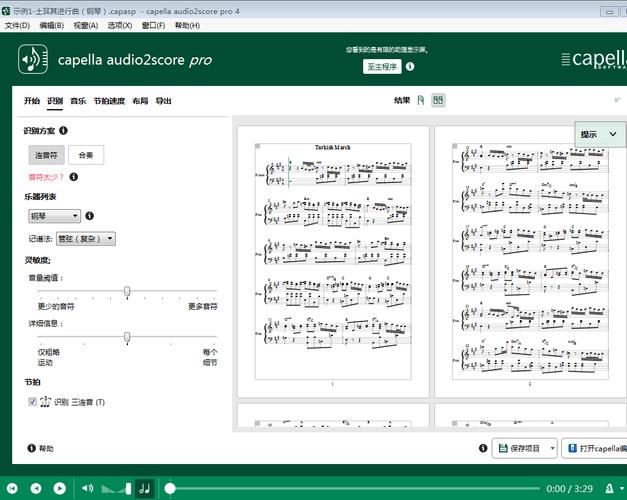Jump to start of playback
The image size is (627, 500).
pos(12,488)
